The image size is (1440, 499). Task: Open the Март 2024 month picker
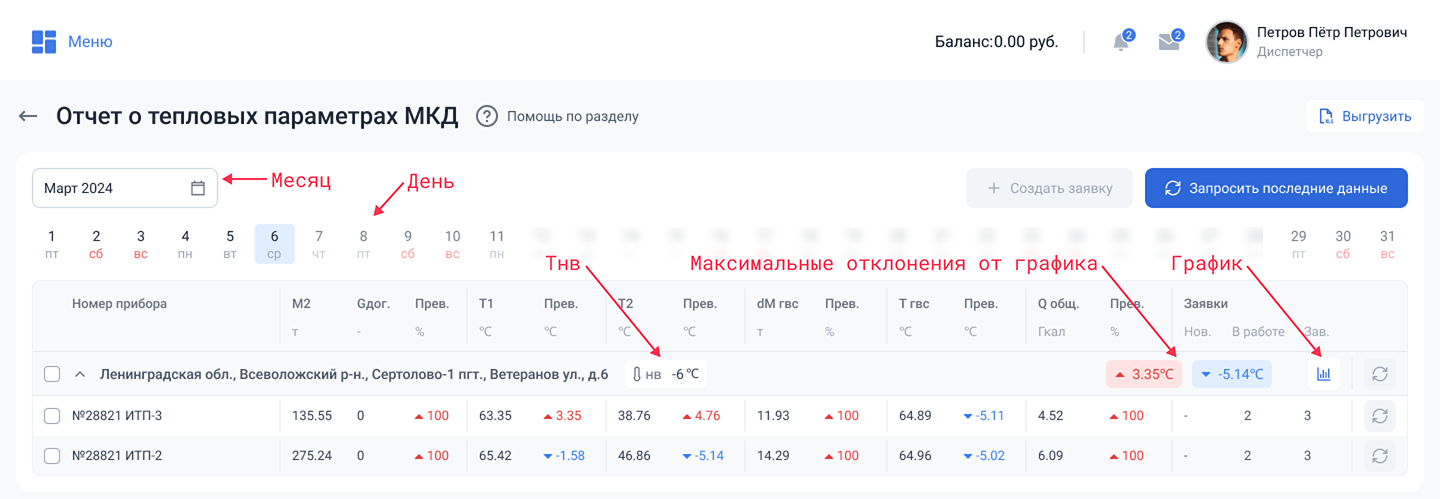point(125,188)
